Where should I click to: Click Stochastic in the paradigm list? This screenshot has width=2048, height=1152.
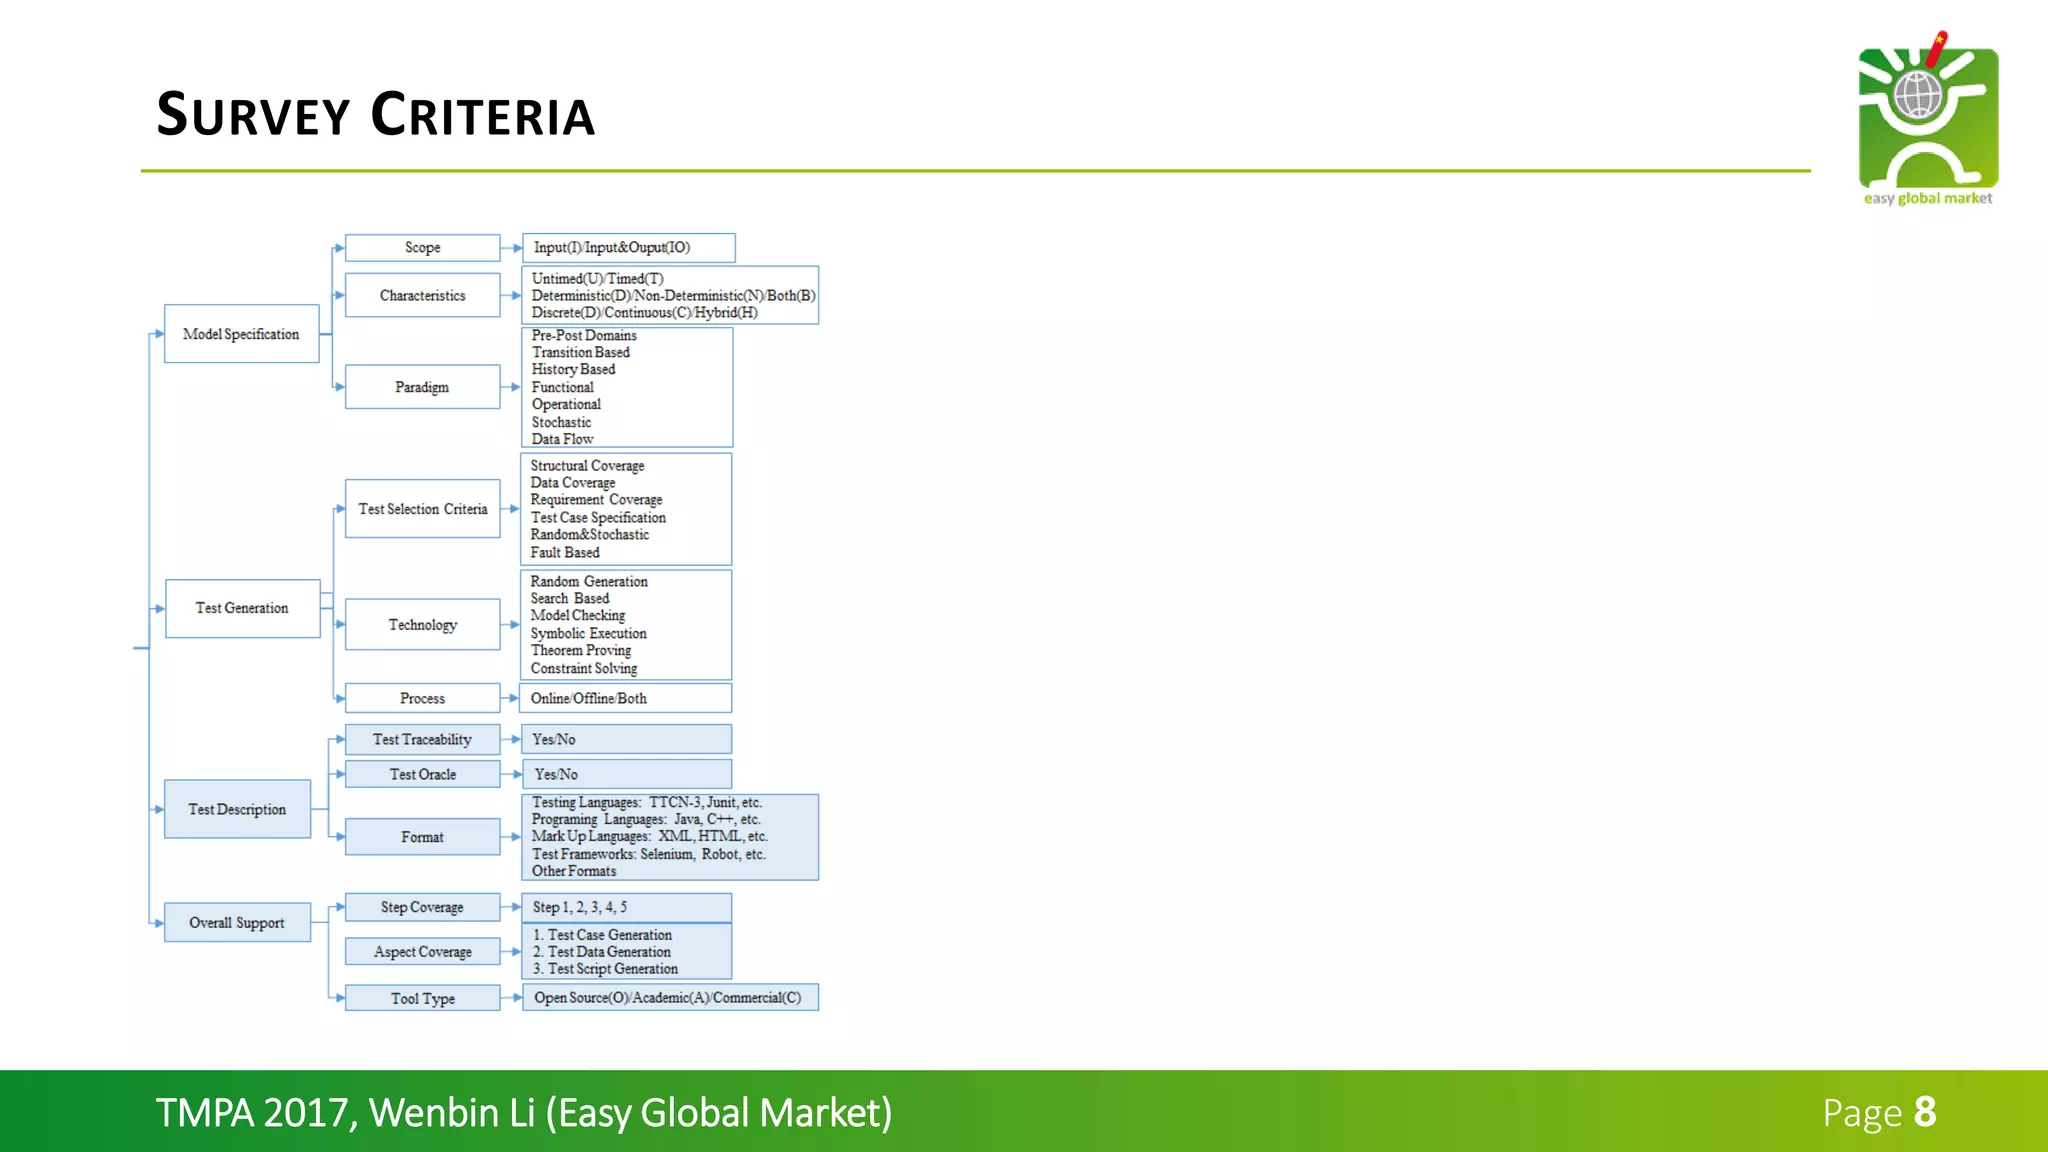(561, 423)
